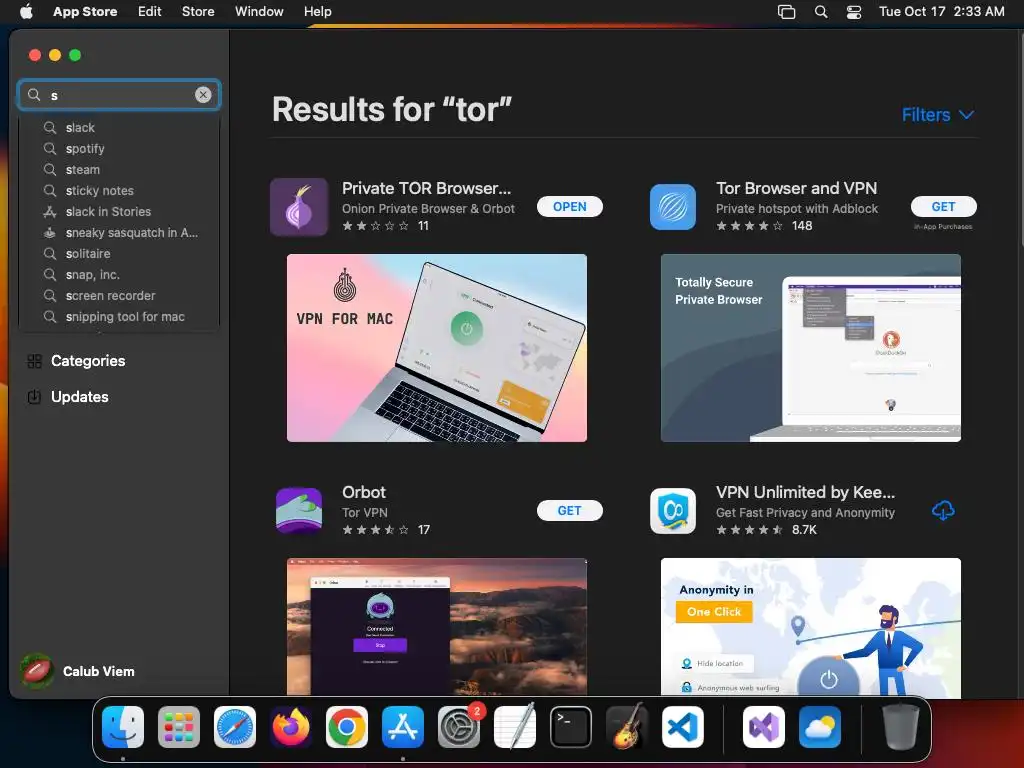Open Finder from the Dock

coord(123,727)
